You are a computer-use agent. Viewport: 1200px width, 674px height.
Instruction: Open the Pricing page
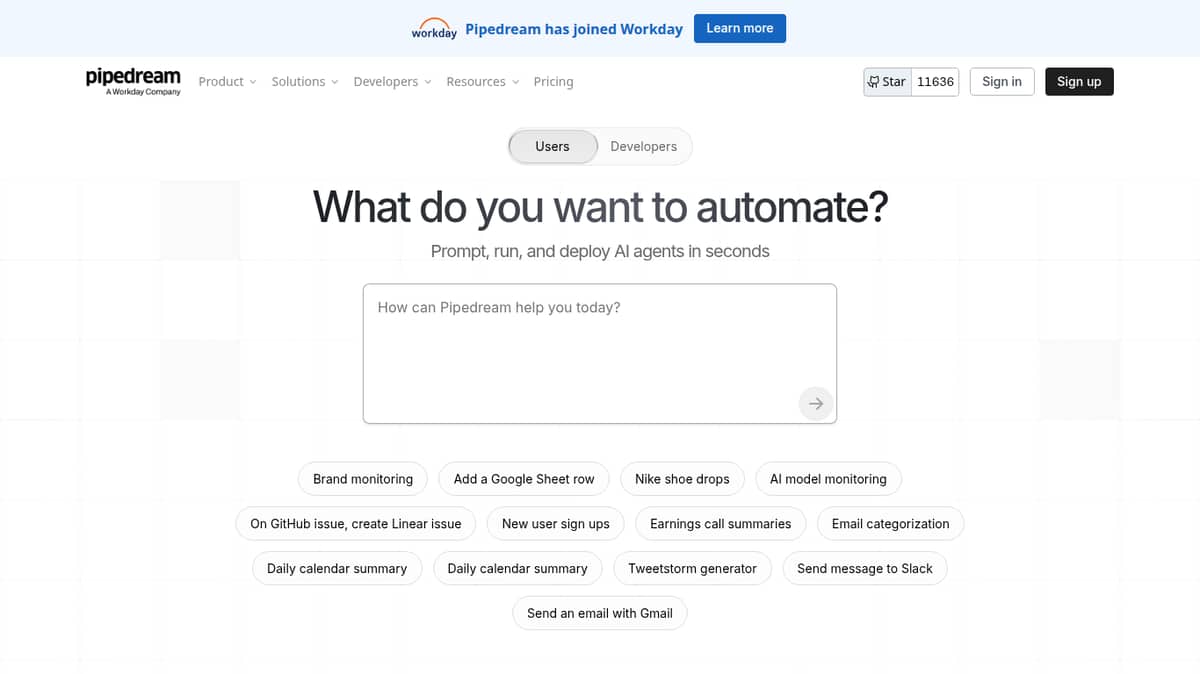tap(553, 82)
